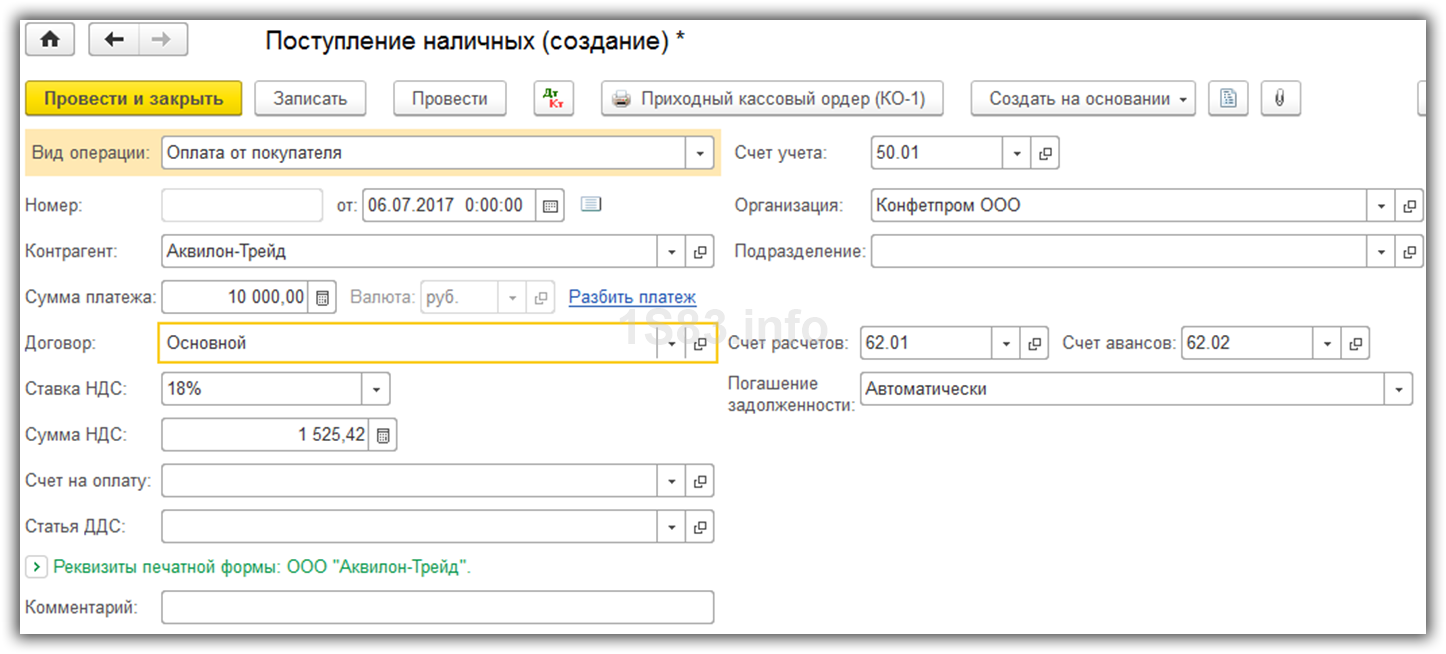The height and width of the screenshot is (654, 1446).
Task: Expand Реквизиты печатной формы section
Action: [36, 567]
